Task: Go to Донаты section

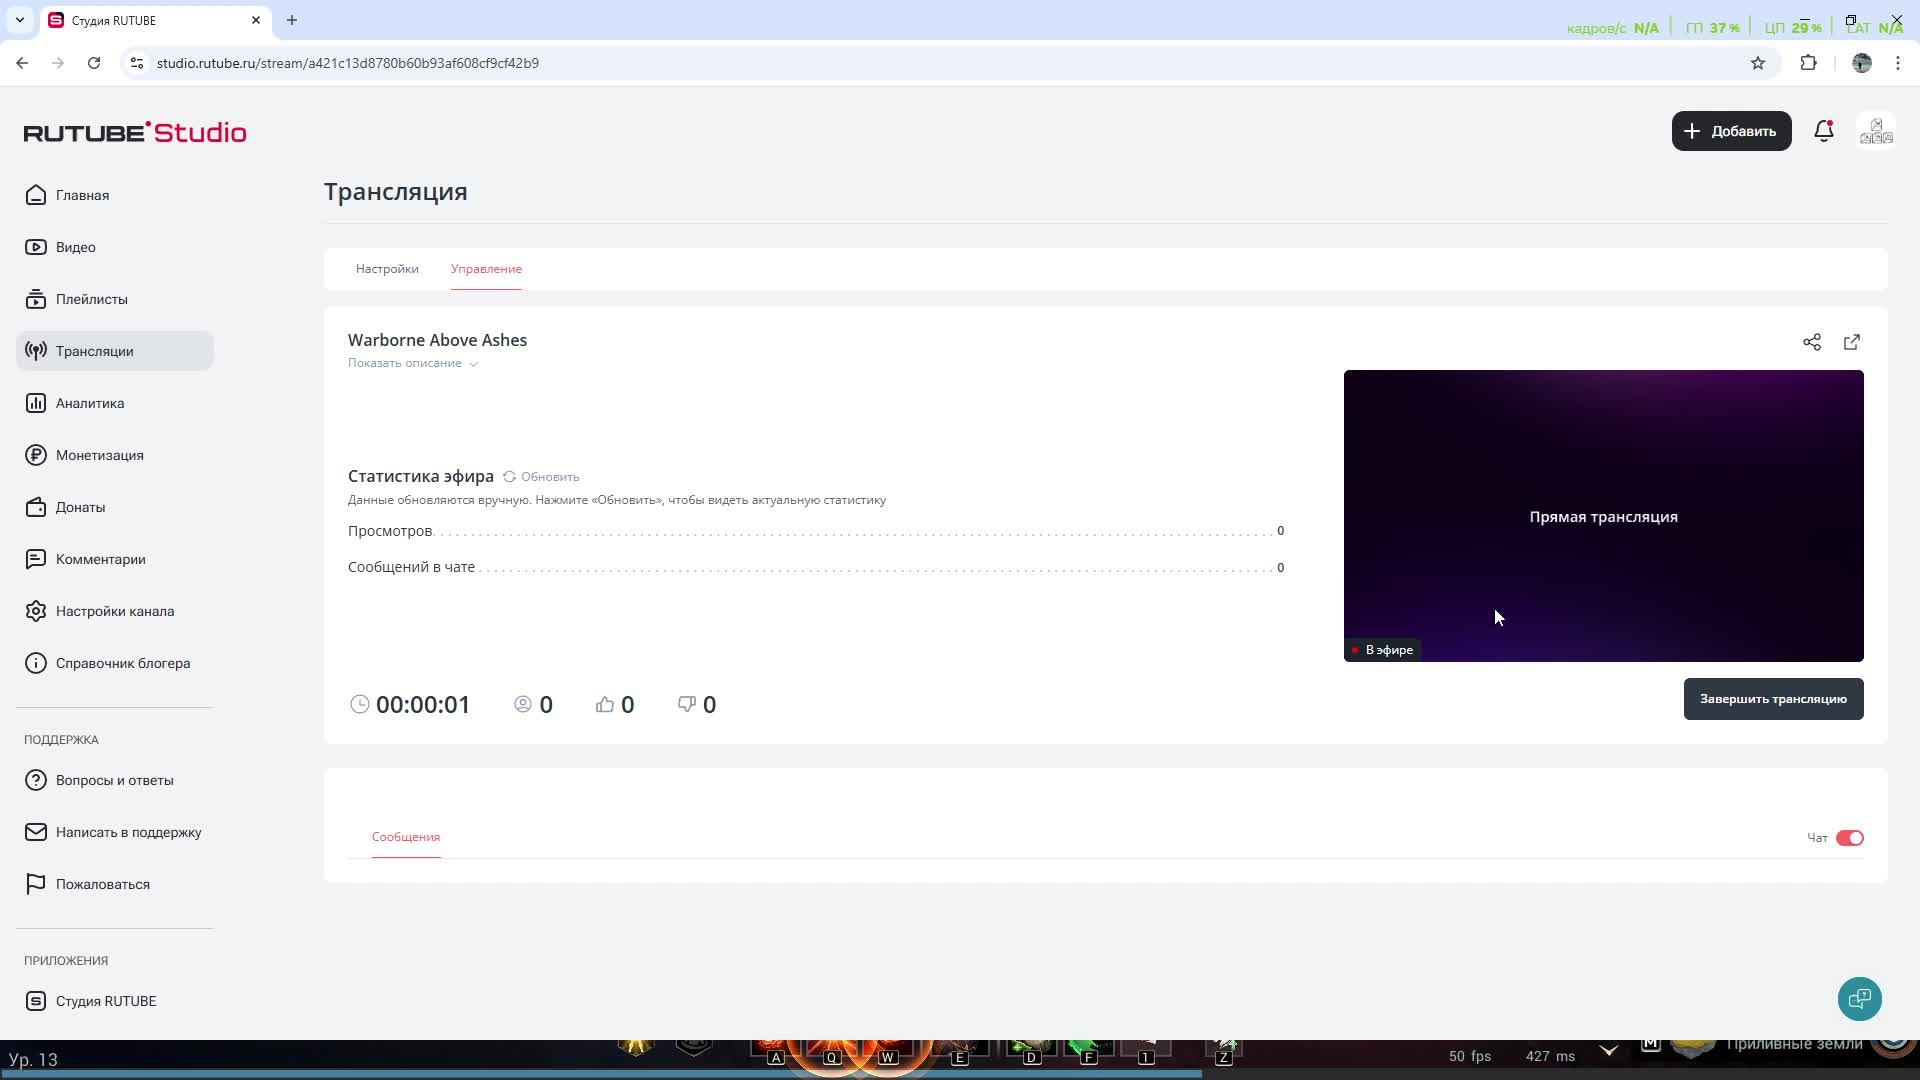Action: 80,507
